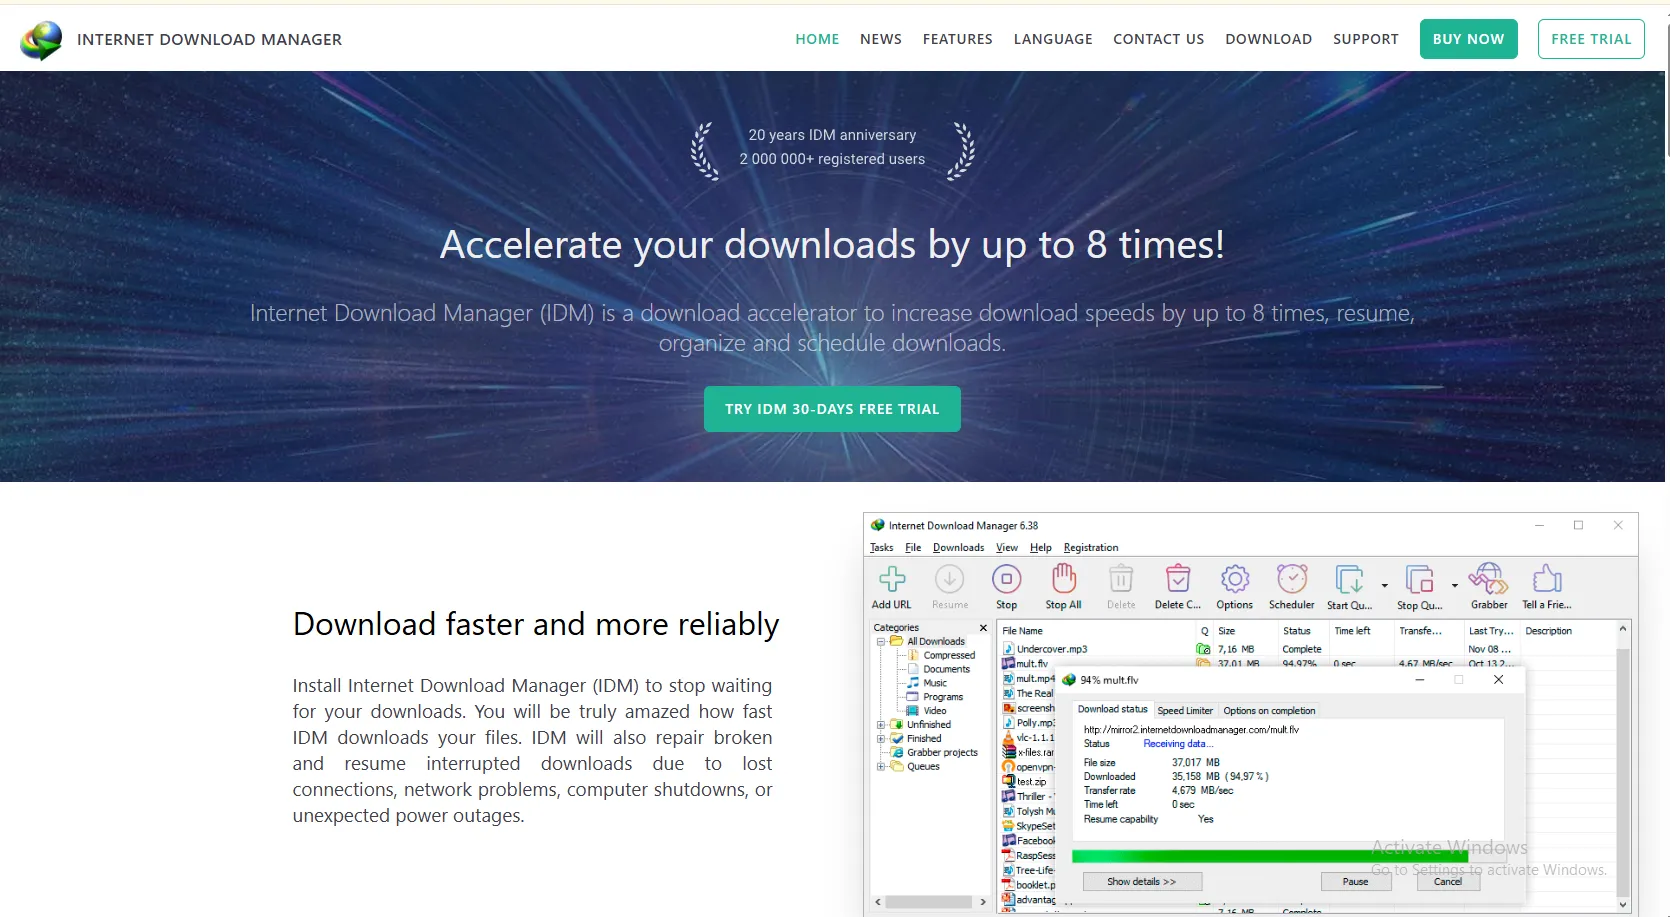Click the vlc cone file icon
The height and width of the screenshot is (917, 1670).
tap(1009, 737)
